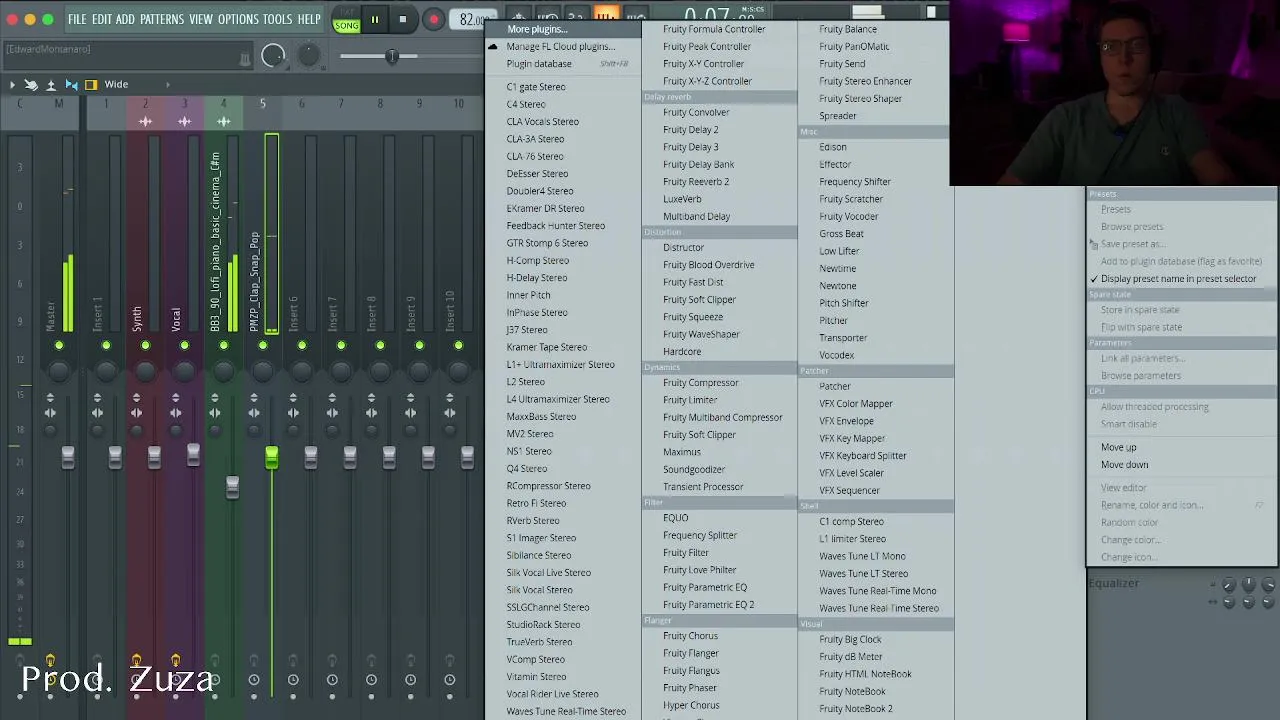Click the BB3 lofi piano volume fader handle
1280x720 pixels.
click(x=232, y=486)
